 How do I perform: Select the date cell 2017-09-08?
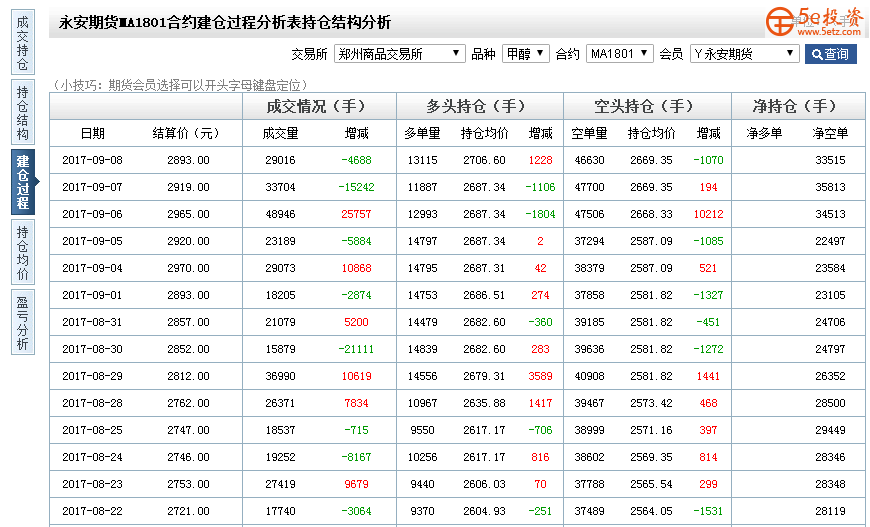(x=92, y=160)
